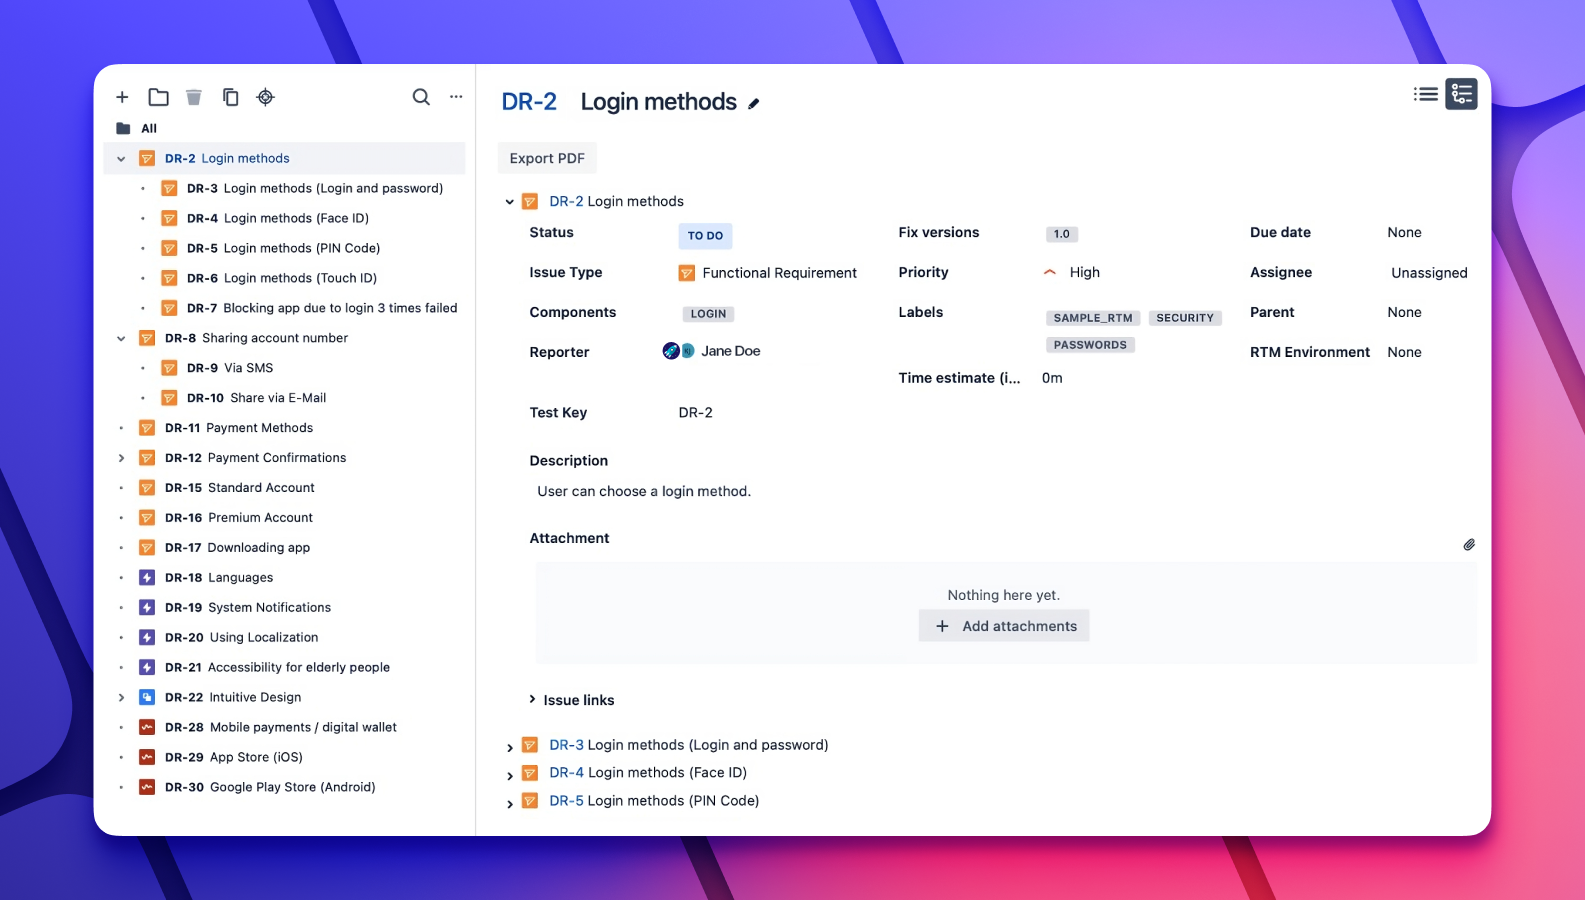The height and width of the screenshot is (900, 1585).
Task: Open DR-5 link in details list
Action: pos(566,800)
